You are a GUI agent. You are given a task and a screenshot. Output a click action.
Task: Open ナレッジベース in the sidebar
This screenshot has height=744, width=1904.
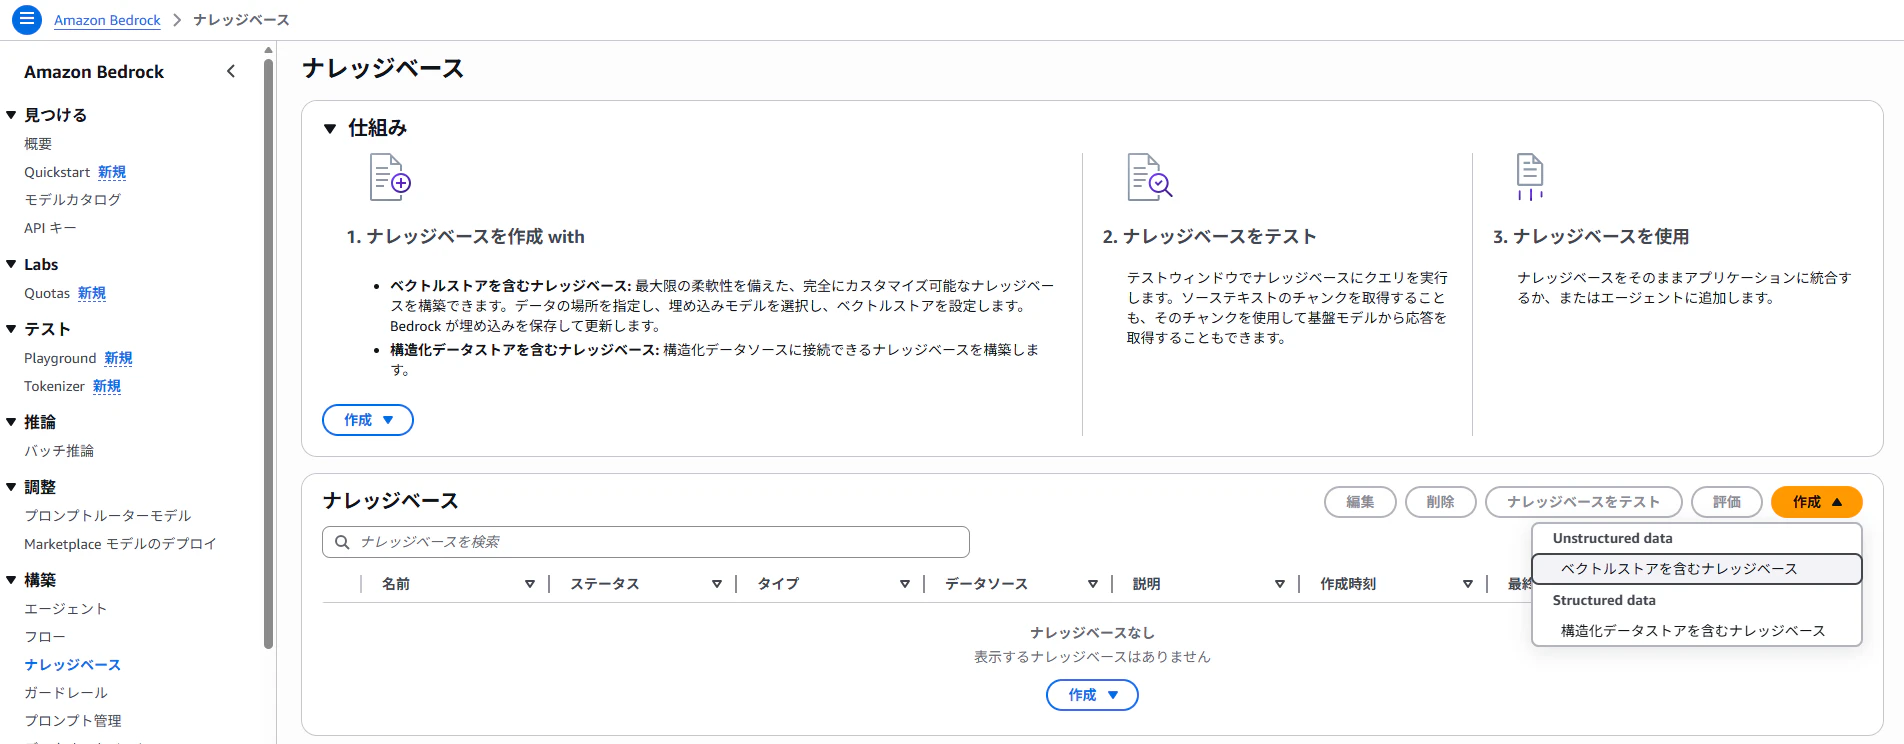tap(73, 665)
